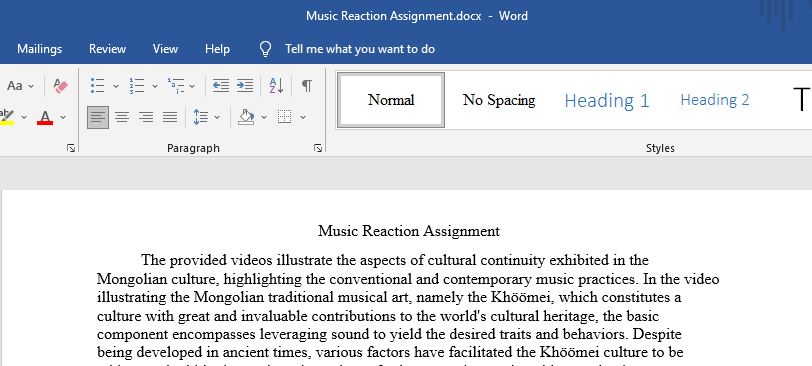Apply yellow text highlight color
This screenshot has height=366, width=812.
(7, 118)
